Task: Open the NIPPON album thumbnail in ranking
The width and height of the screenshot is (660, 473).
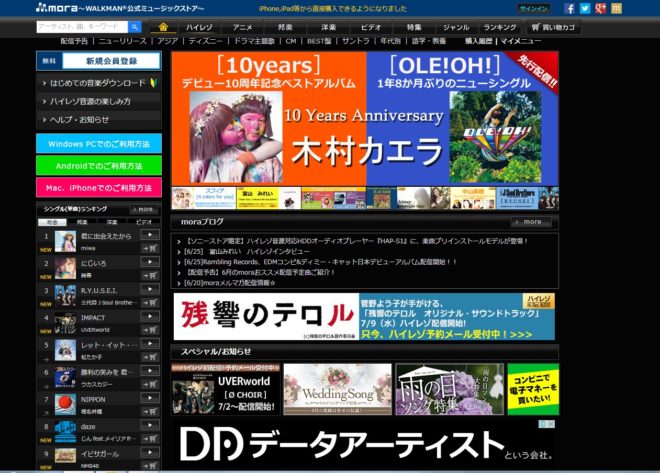Action: [x=65, y=405]
